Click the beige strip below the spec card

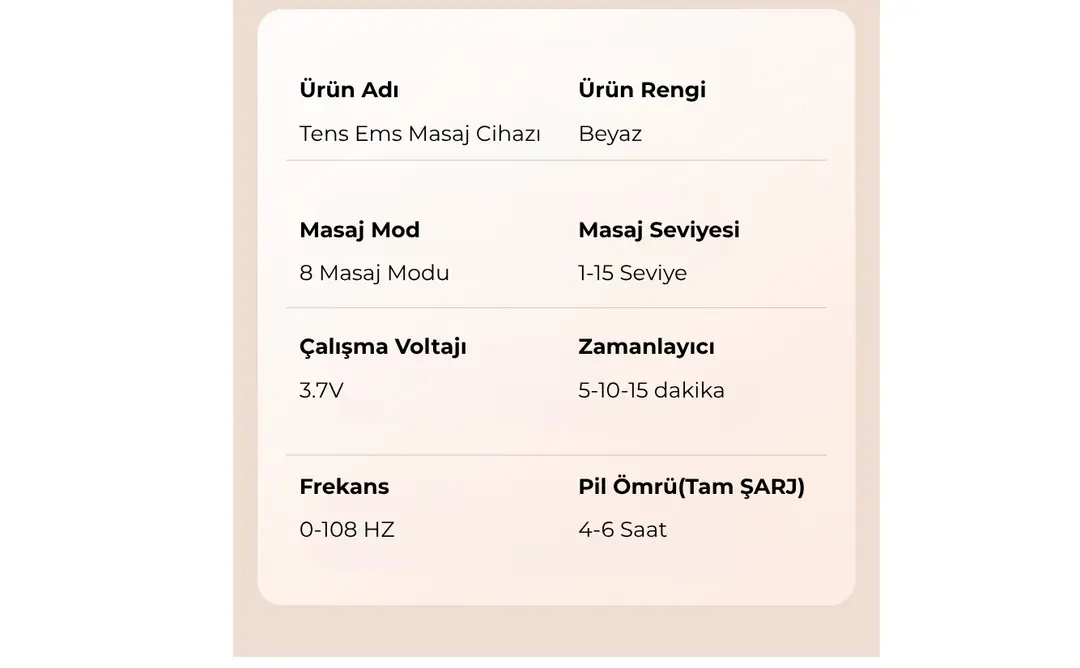pyautogui.click(x=556, y=632)
